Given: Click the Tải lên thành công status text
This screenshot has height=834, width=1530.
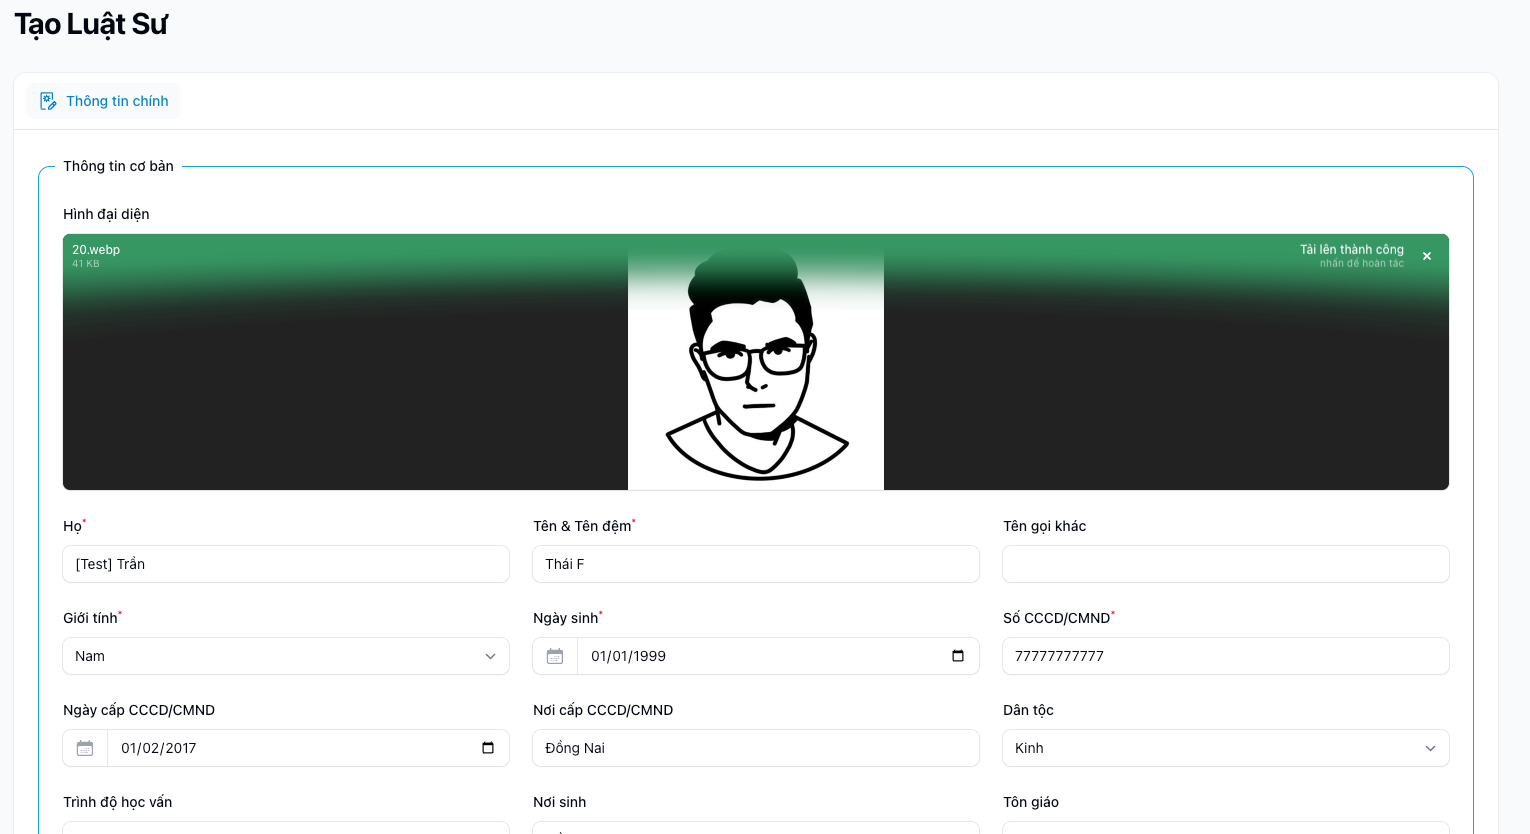Looking at the screenshot, I should [x=1351, y=249].
